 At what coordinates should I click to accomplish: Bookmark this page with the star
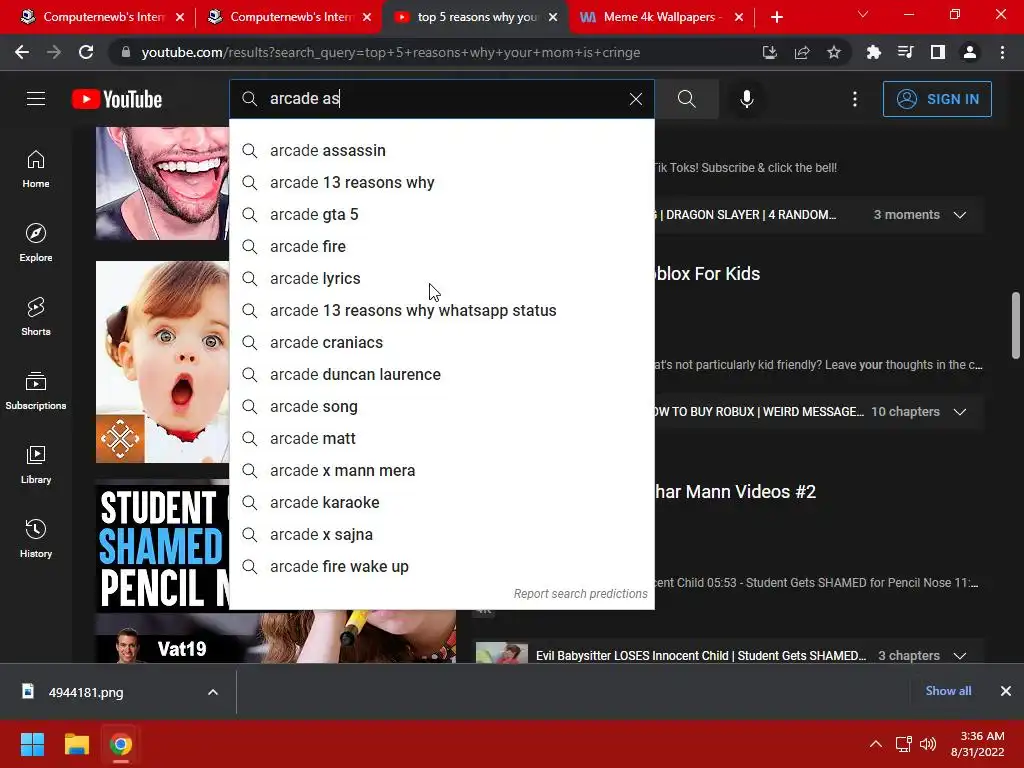click(x=833, y=52)
